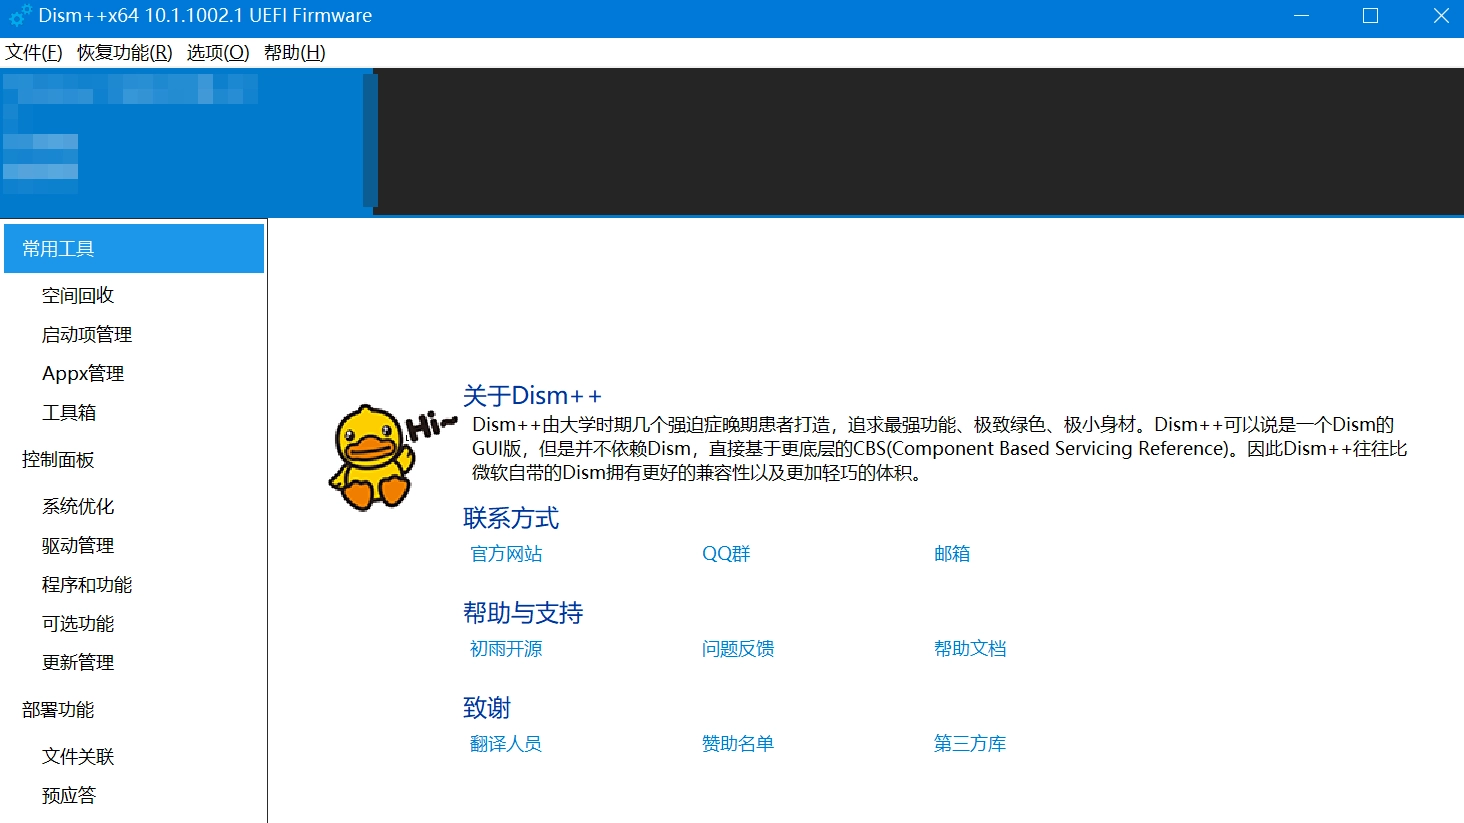This screenshot has height=823, width=1464.
Task: View the 翻译人员 credits link
Action: pos(506,744)
